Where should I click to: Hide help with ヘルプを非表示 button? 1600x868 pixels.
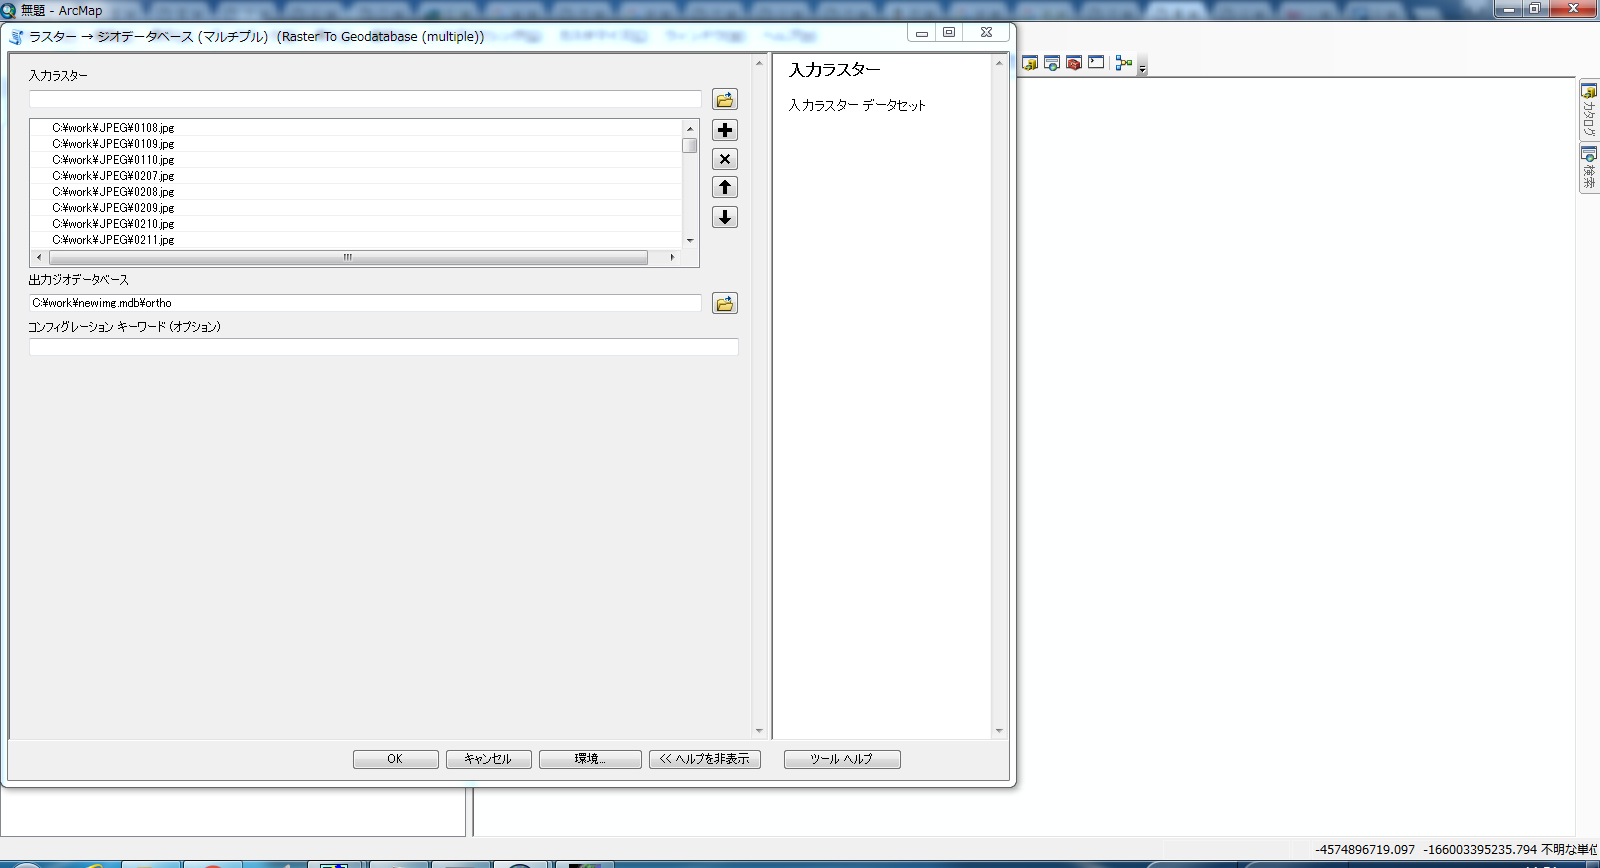(705, 759)
